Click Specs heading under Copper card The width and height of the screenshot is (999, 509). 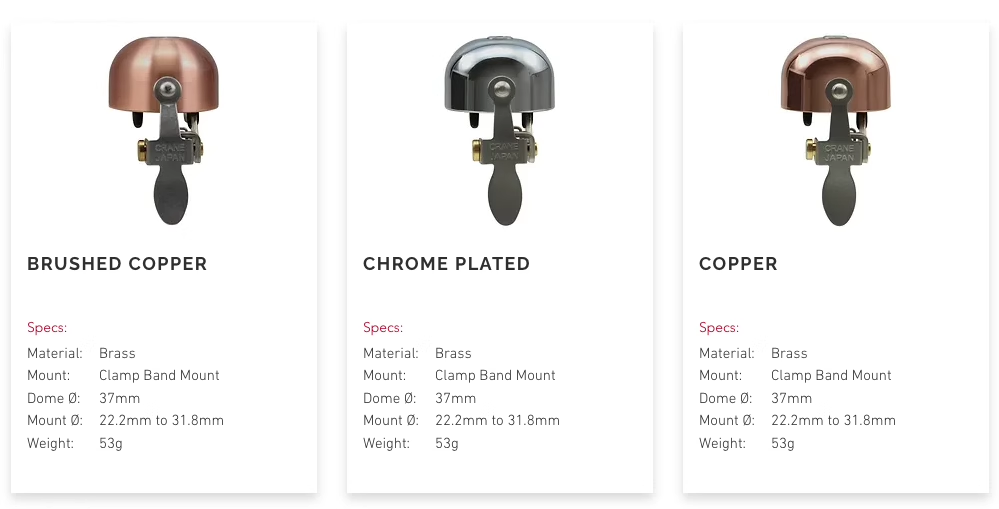[x=719, y=328]
